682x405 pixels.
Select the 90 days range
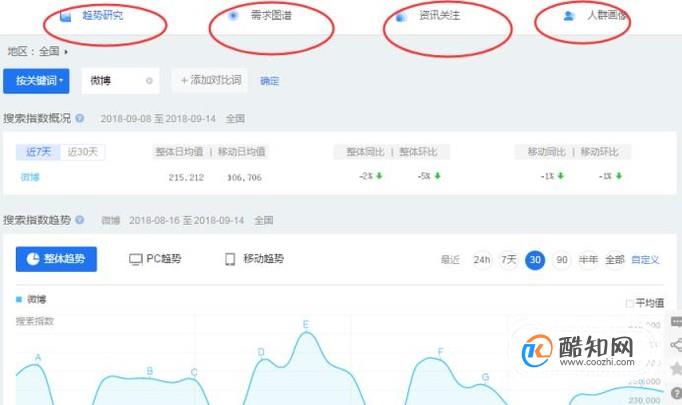point(562,260)
